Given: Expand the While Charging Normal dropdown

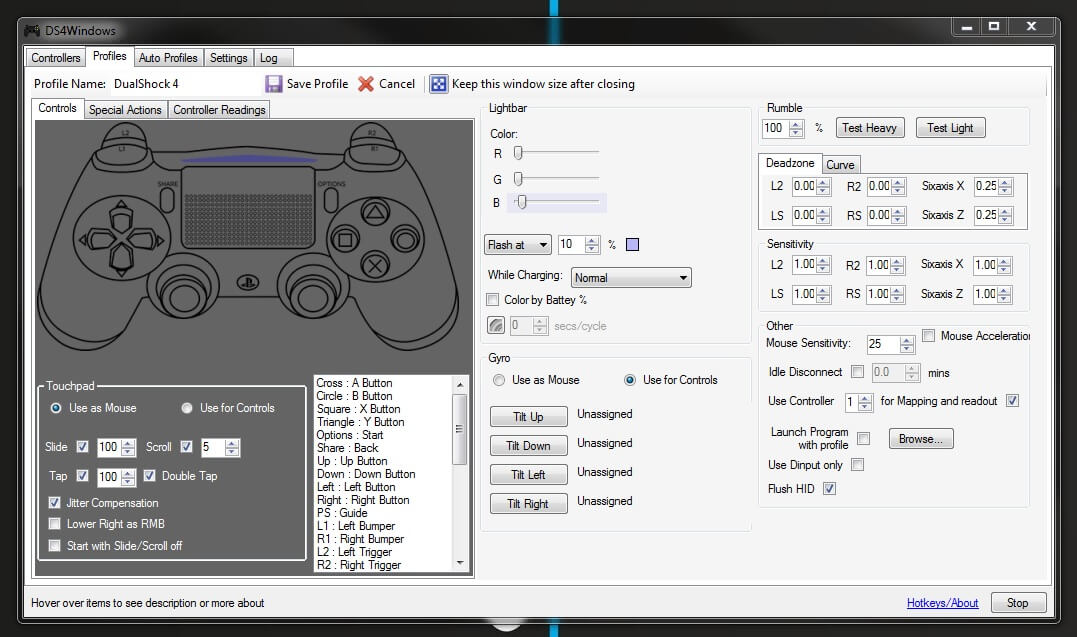Looking at the screenshot, I should pos(631,278).
